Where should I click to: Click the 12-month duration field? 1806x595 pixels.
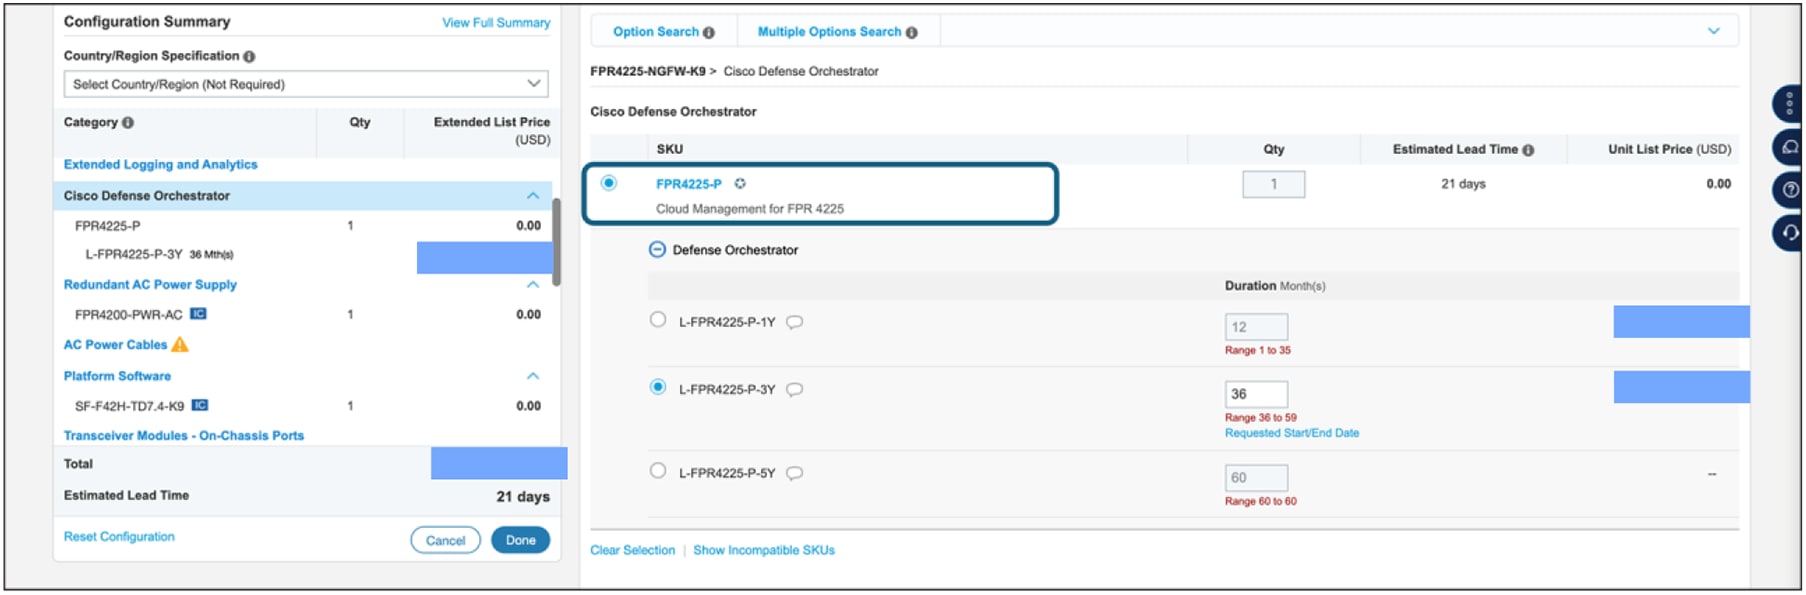pyautogui.click(x=1256, y=328)
